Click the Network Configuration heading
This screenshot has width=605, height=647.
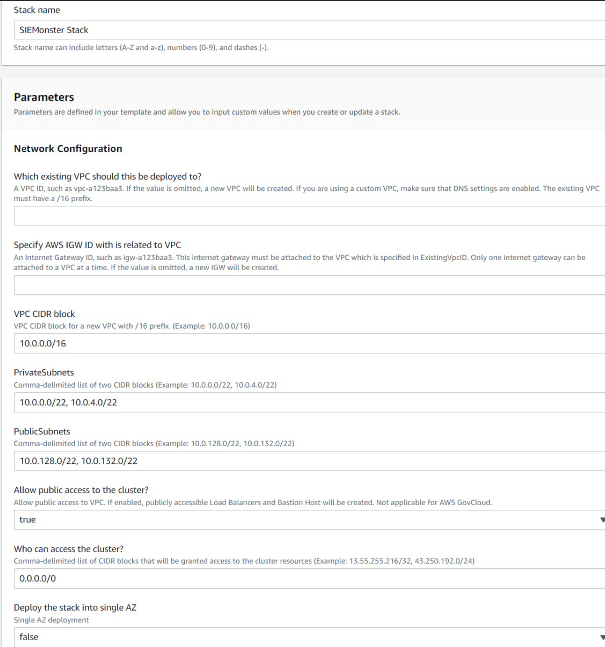click(x=68, y=149)
